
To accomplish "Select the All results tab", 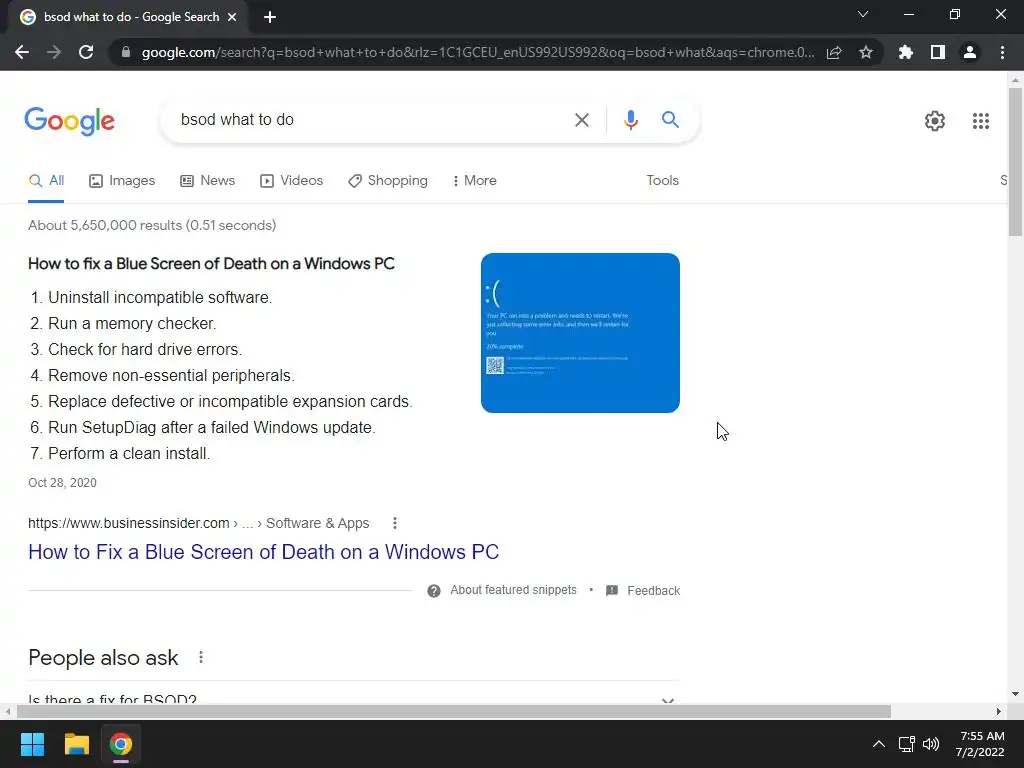I will (46, 181).
